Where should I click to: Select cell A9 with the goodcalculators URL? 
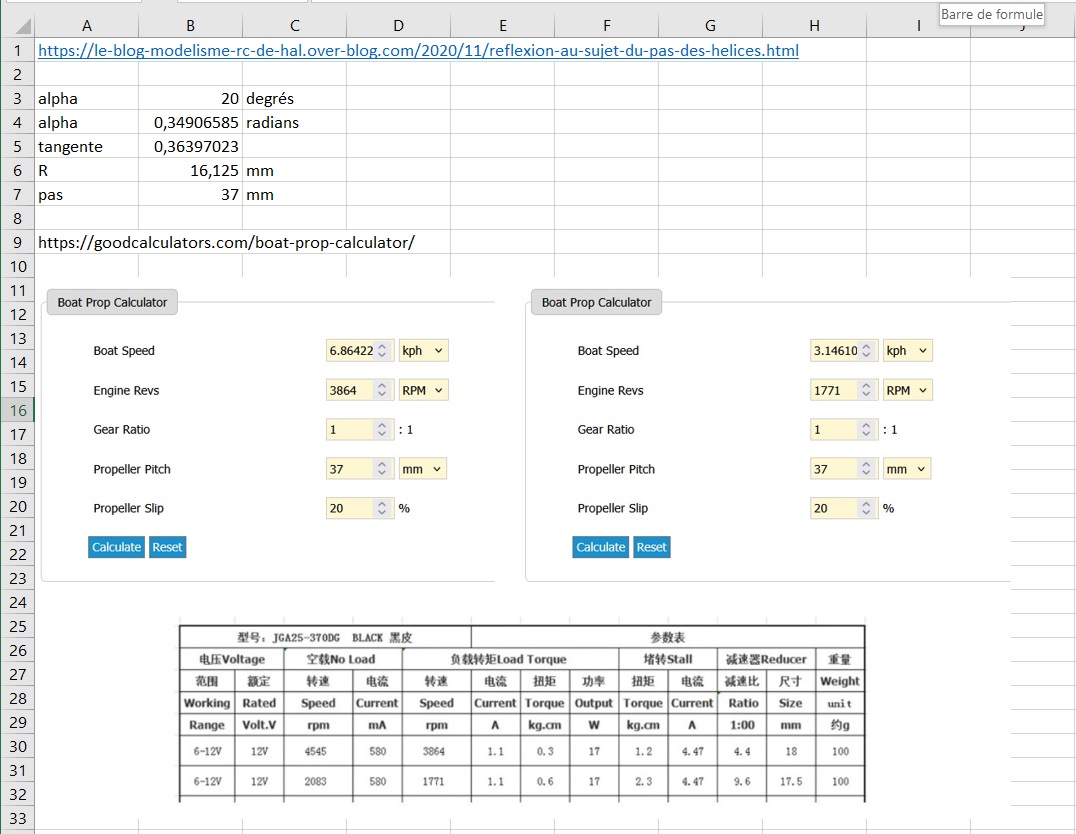pyautogui.click(x=88, y=243)
